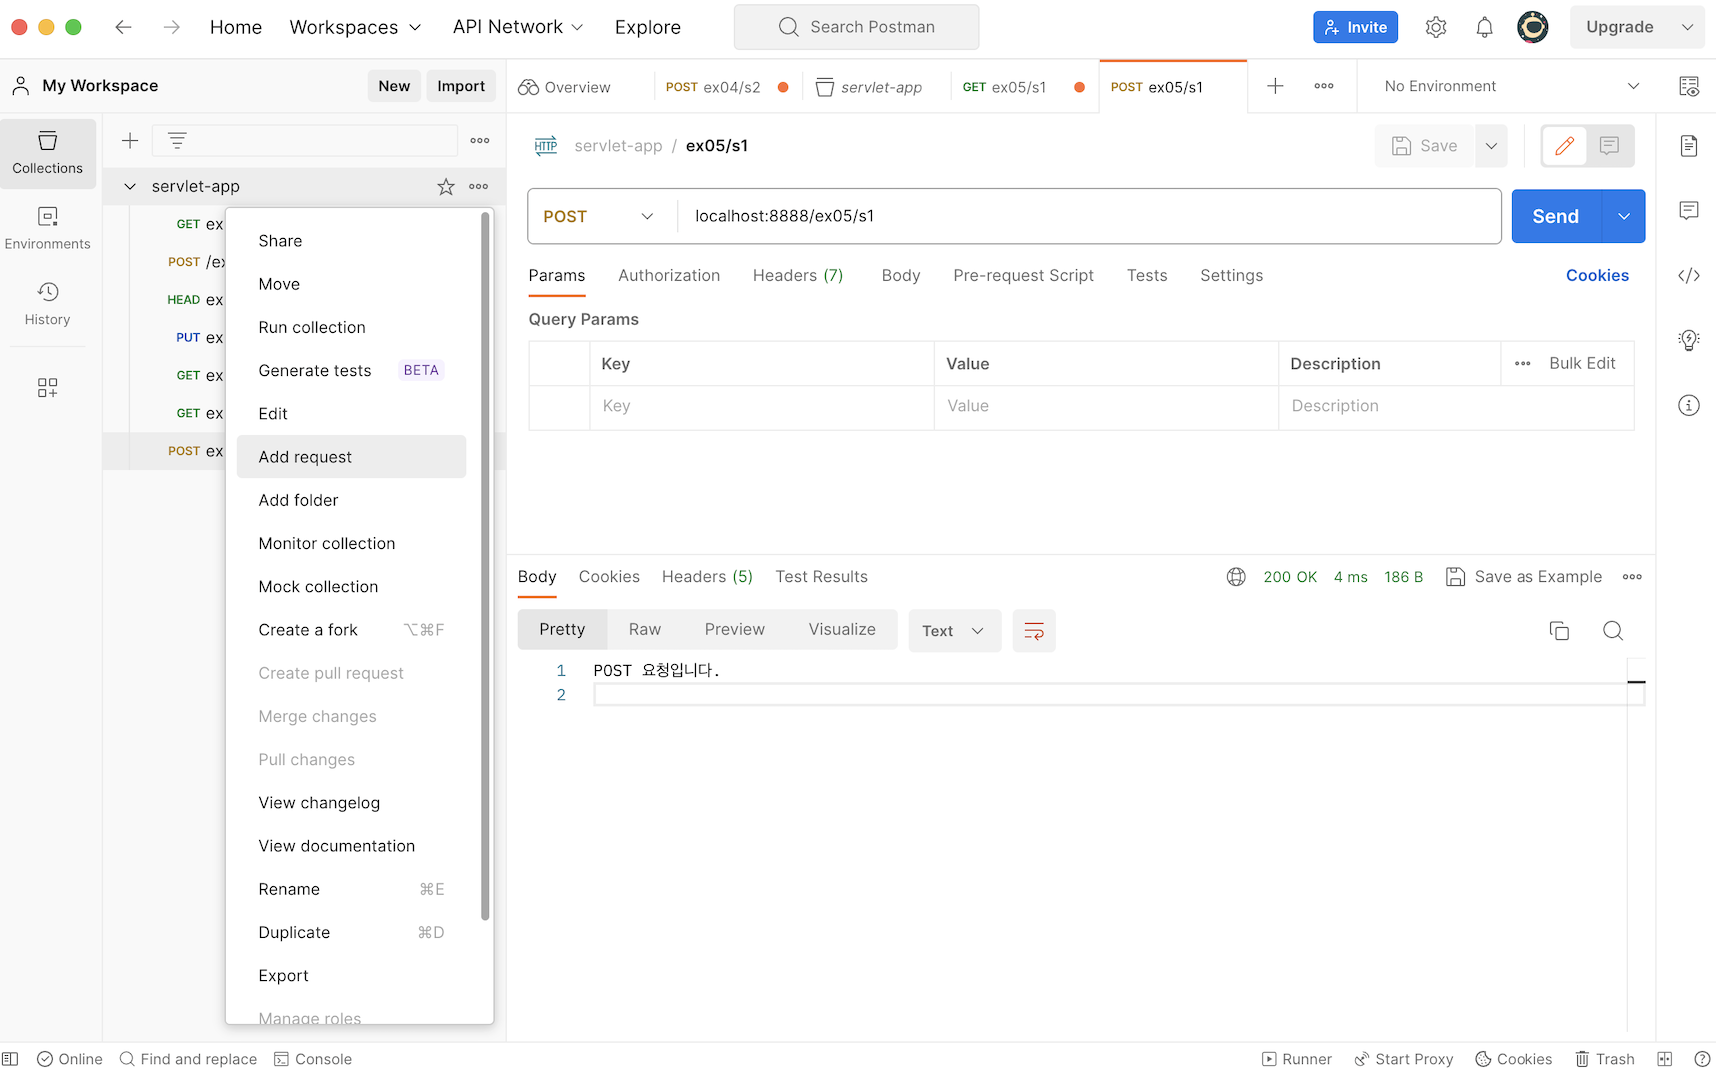The image size is (1716, 1068).
Task: Open the settings gear icon
Action: [1436, 27]
